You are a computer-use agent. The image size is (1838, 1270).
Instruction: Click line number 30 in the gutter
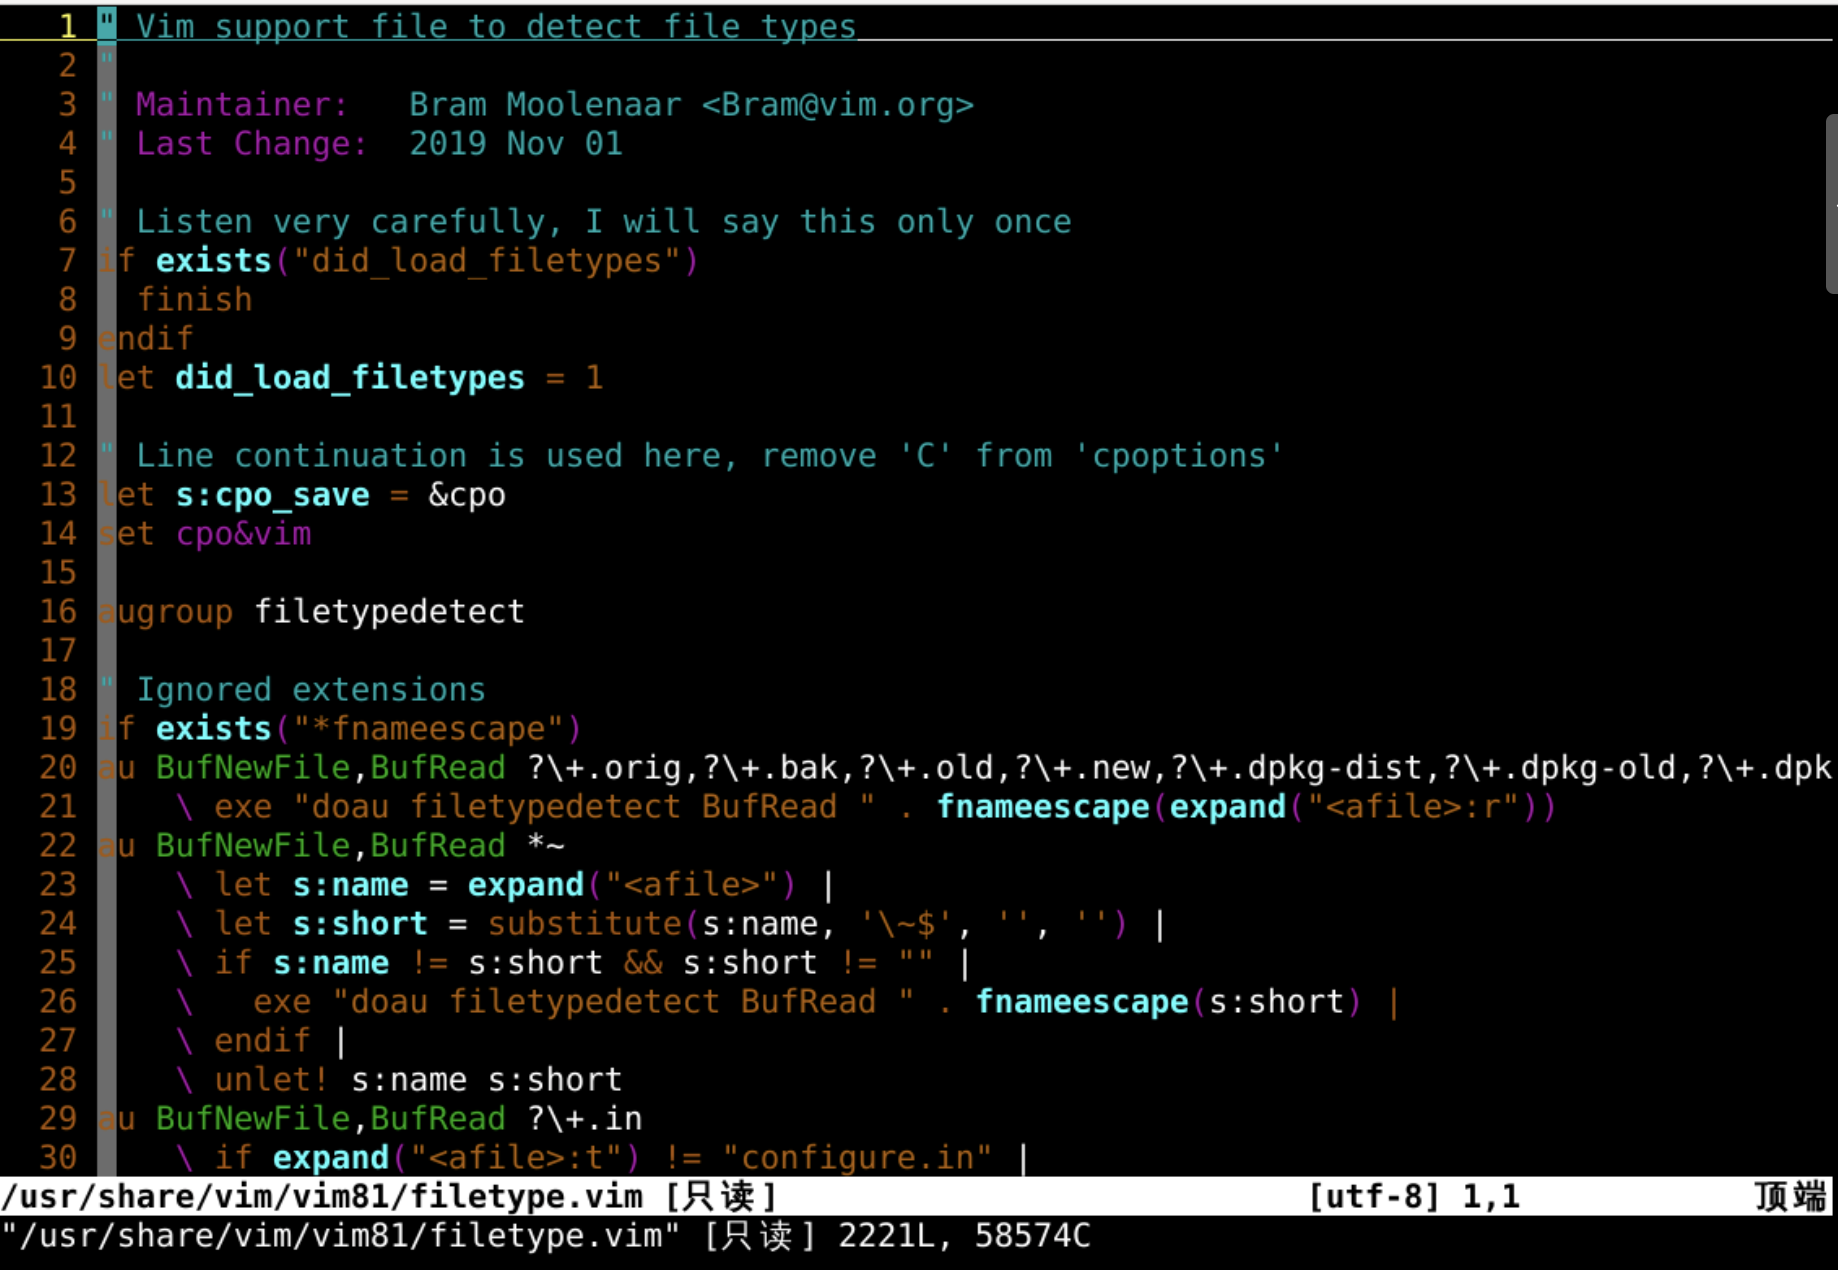(x=58, y=1158)
